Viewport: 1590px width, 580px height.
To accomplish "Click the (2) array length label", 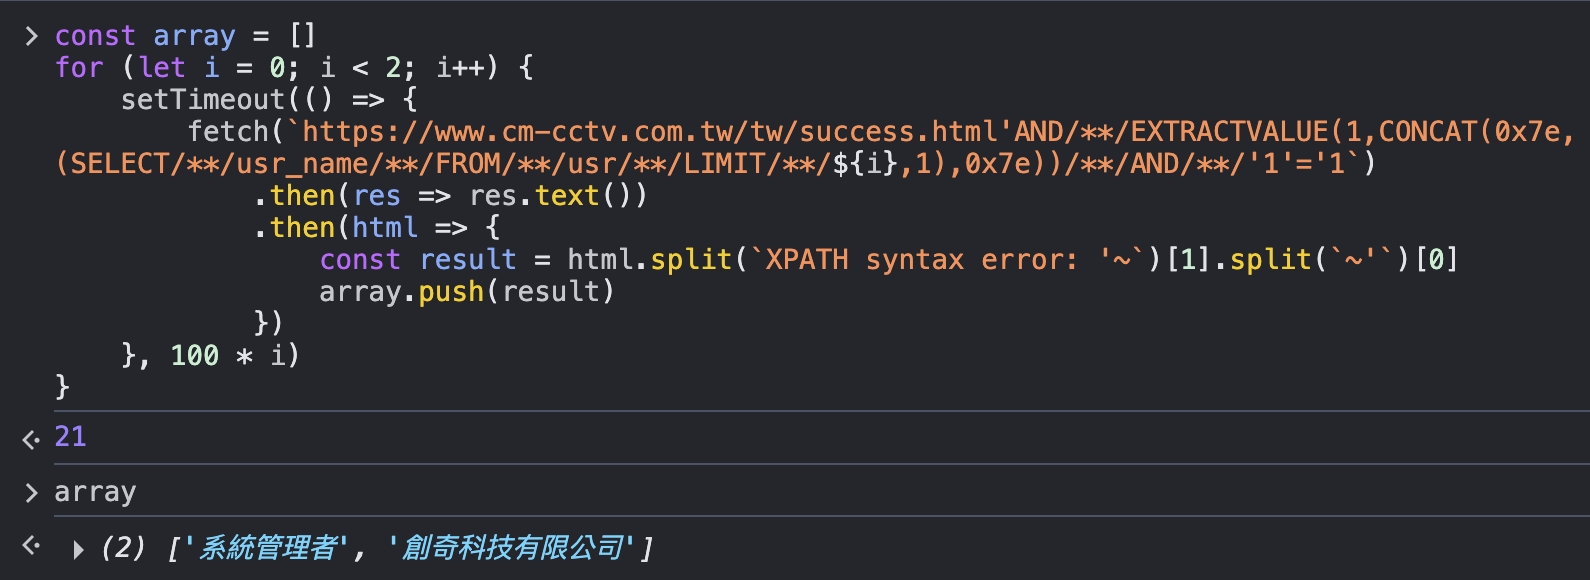I will click(123, 548).
